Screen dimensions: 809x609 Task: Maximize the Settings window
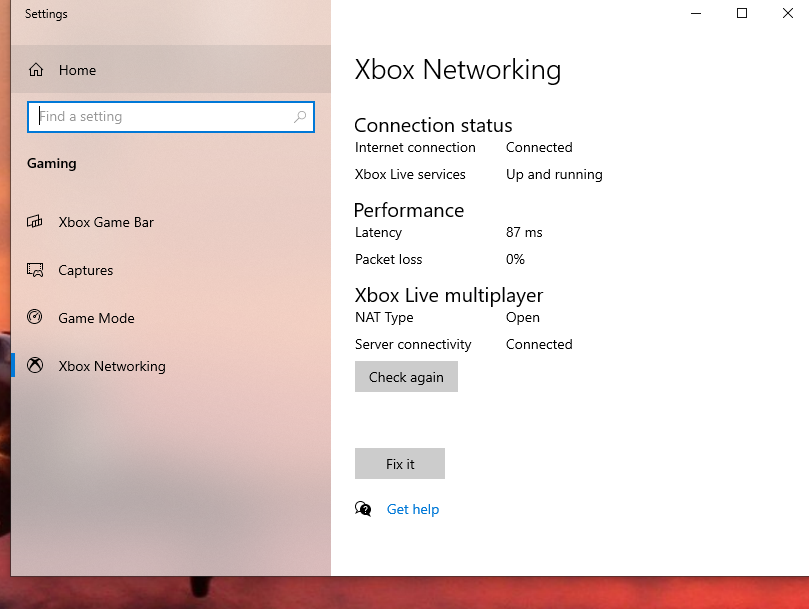[x=741, y=13]
